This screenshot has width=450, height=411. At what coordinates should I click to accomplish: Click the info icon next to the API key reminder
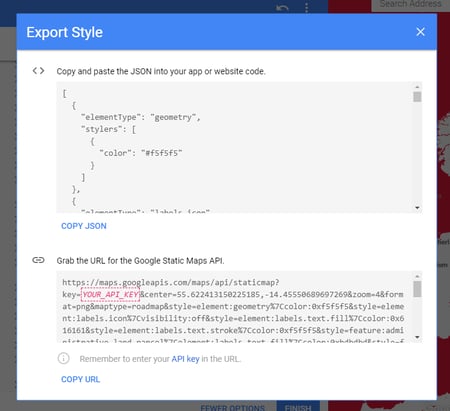click(x=64, y=359)
